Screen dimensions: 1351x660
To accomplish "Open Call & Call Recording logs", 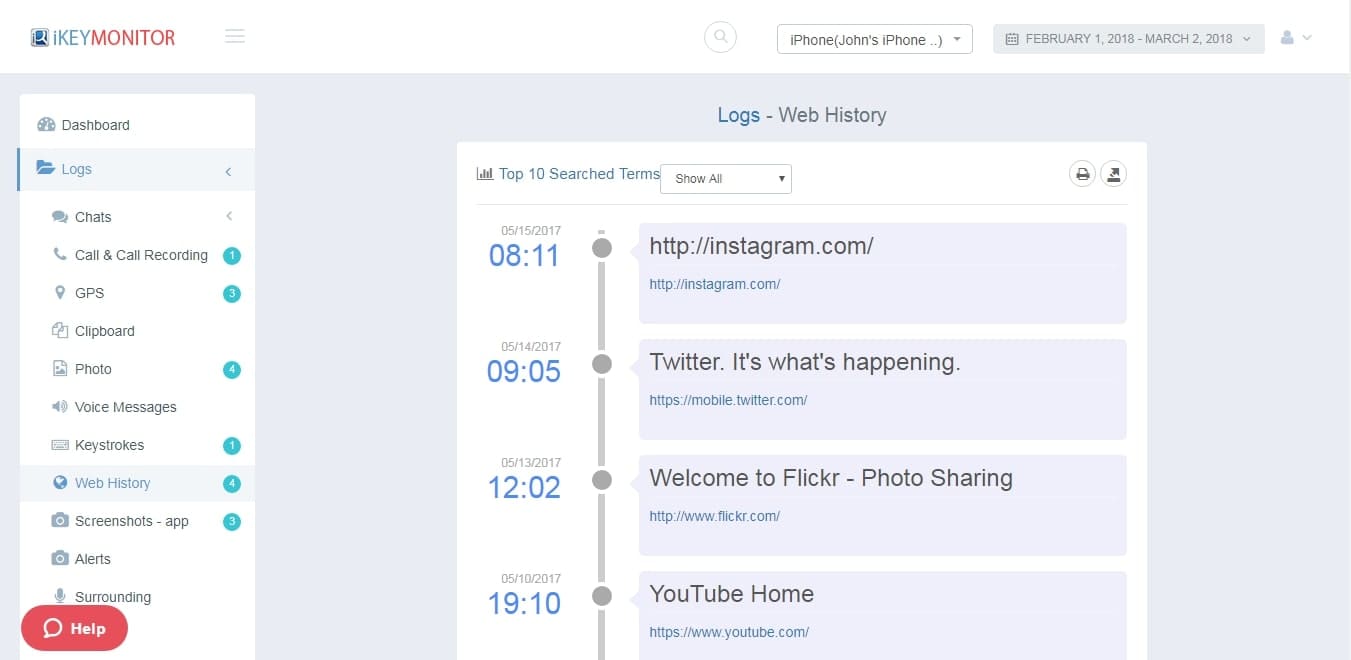I will [x=141, y=255].
